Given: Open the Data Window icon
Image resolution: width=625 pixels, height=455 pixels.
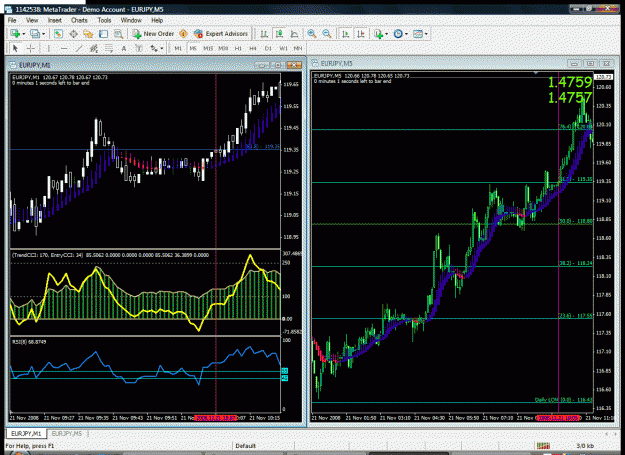Looking at the screenshot, I should coord(73,34).
